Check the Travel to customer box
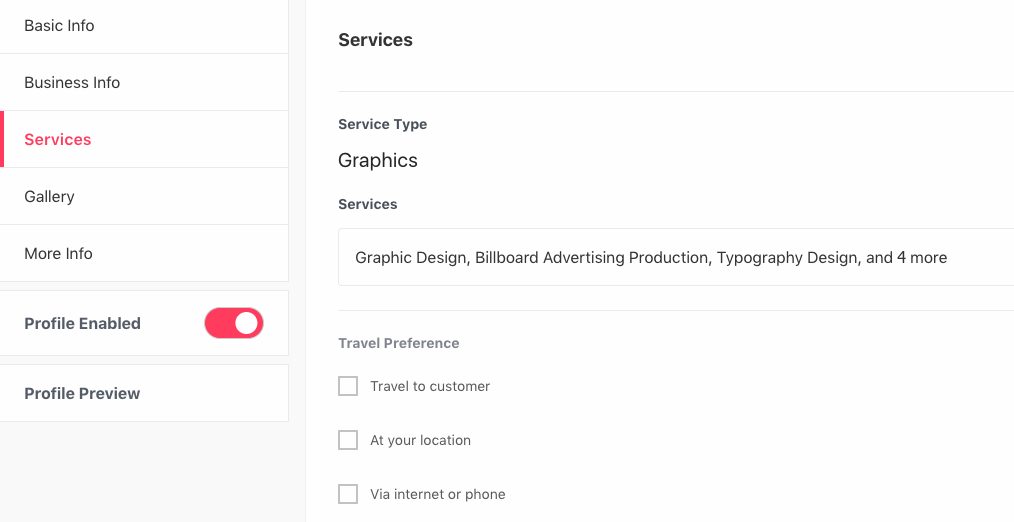1014x522 pixels. tap(348, 386)
